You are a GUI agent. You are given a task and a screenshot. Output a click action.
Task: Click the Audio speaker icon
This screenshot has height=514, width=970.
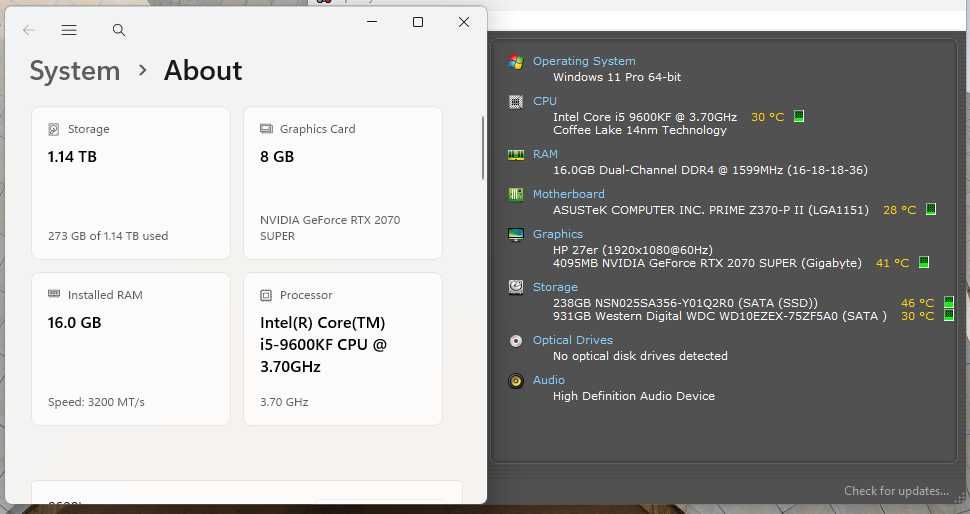[516, 381]
